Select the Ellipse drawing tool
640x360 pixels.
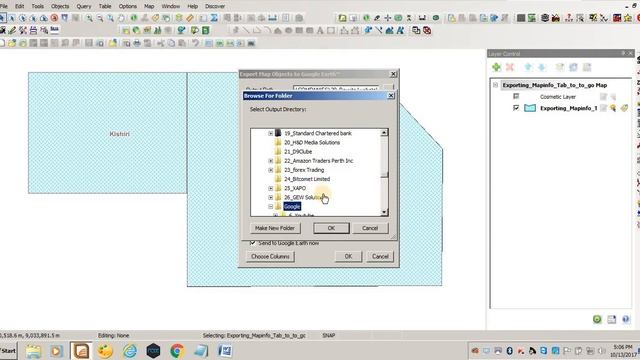[x=289, y=30]
